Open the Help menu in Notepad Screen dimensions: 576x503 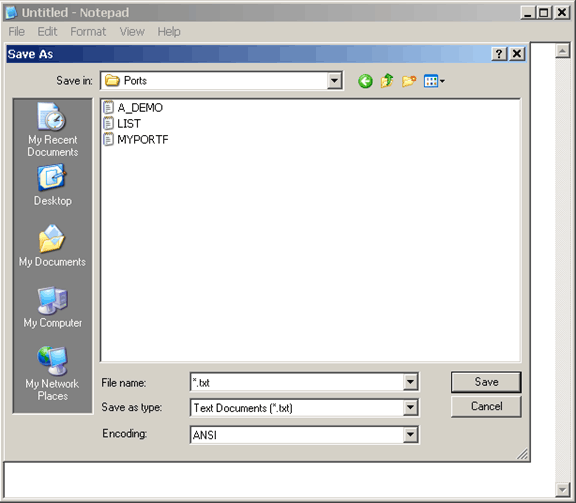coord(169,32)
